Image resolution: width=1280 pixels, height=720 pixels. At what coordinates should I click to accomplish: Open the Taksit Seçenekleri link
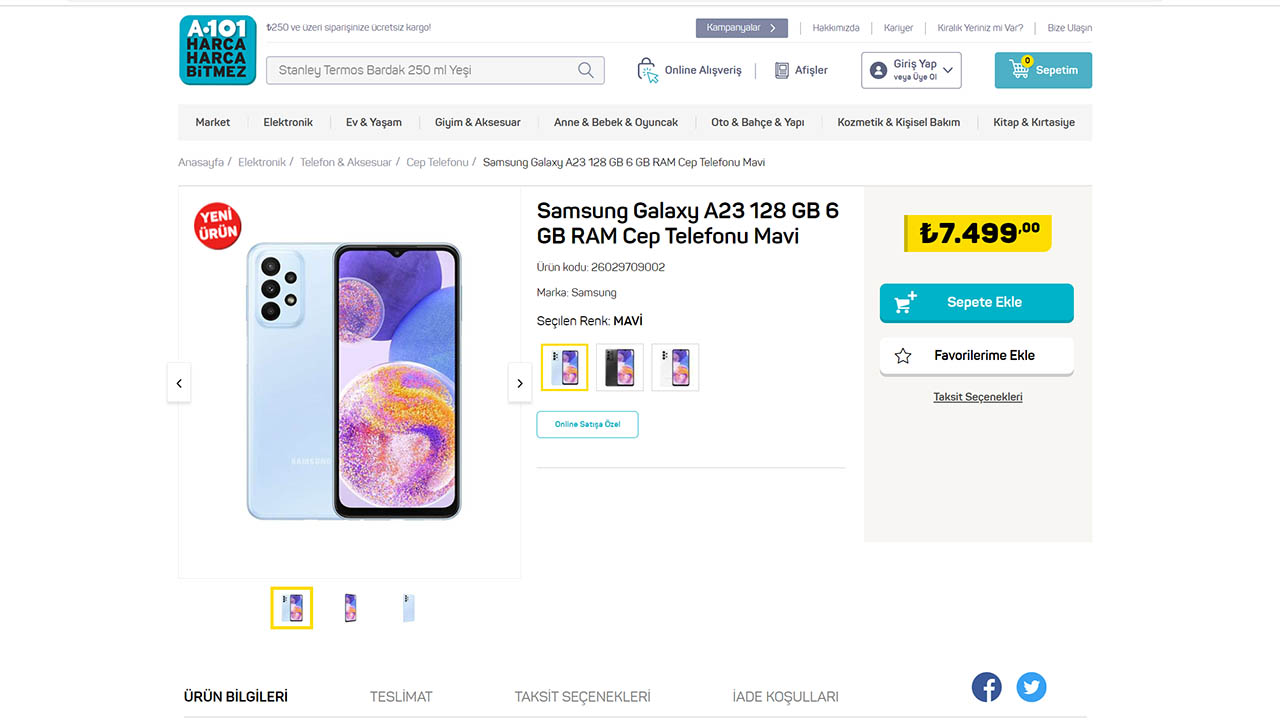click(x=977, y=396)
